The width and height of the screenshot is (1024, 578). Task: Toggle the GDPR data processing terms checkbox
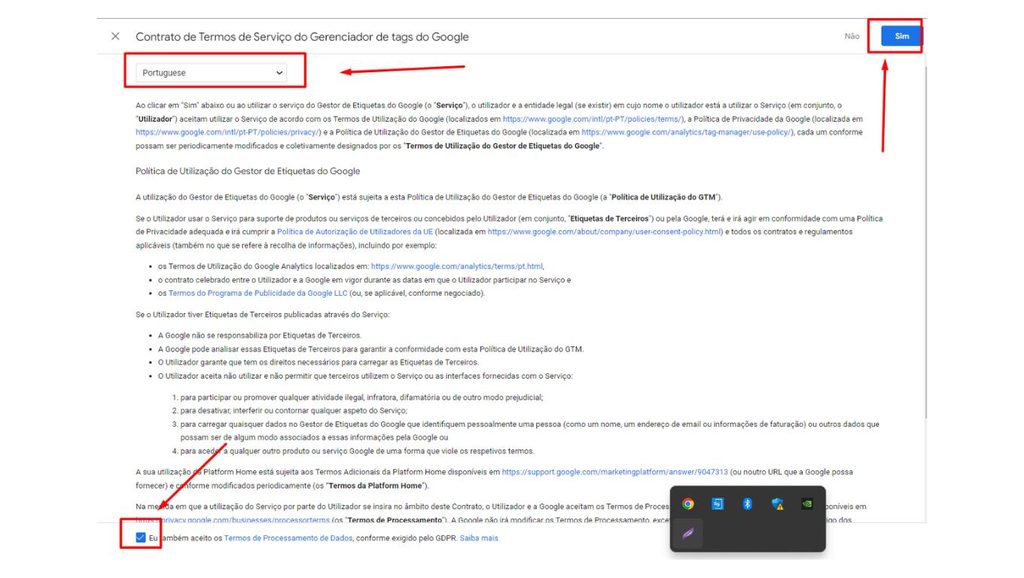140,538
